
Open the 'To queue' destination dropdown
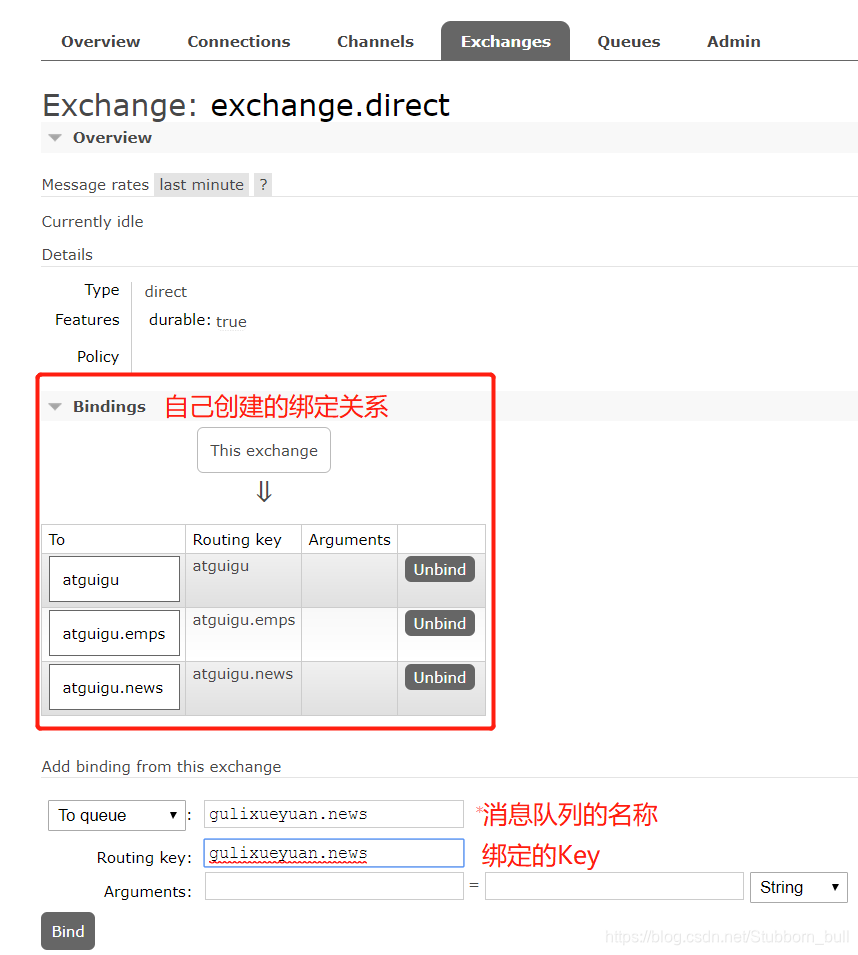click(x=117, y=816)
